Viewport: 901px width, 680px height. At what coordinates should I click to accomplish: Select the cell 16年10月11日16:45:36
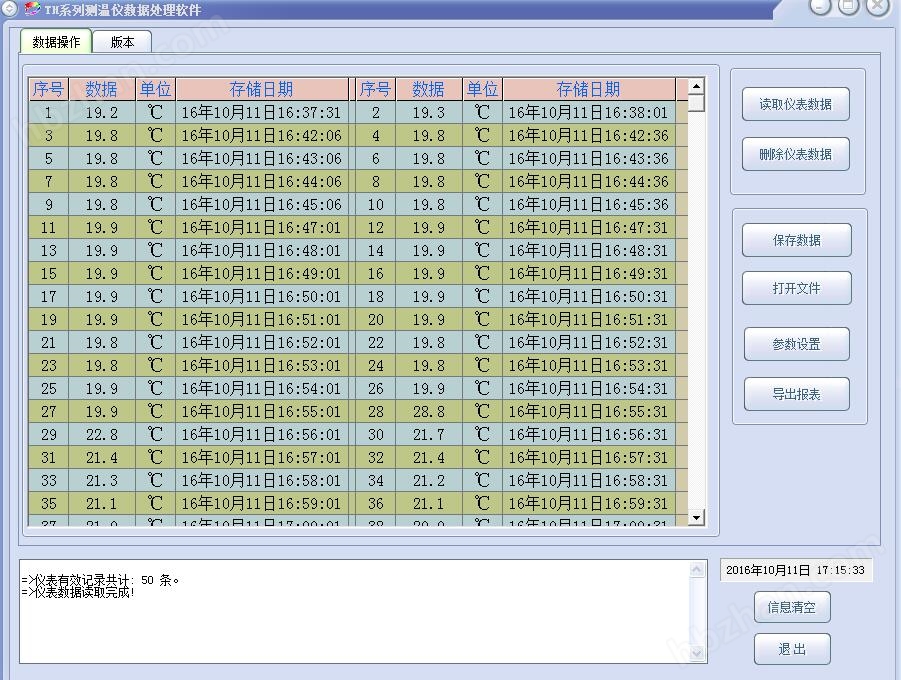point(588,205)
